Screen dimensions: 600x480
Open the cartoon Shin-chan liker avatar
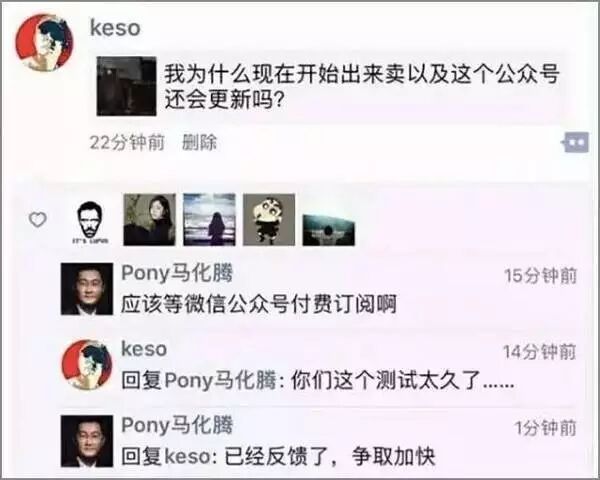[269, 220]
